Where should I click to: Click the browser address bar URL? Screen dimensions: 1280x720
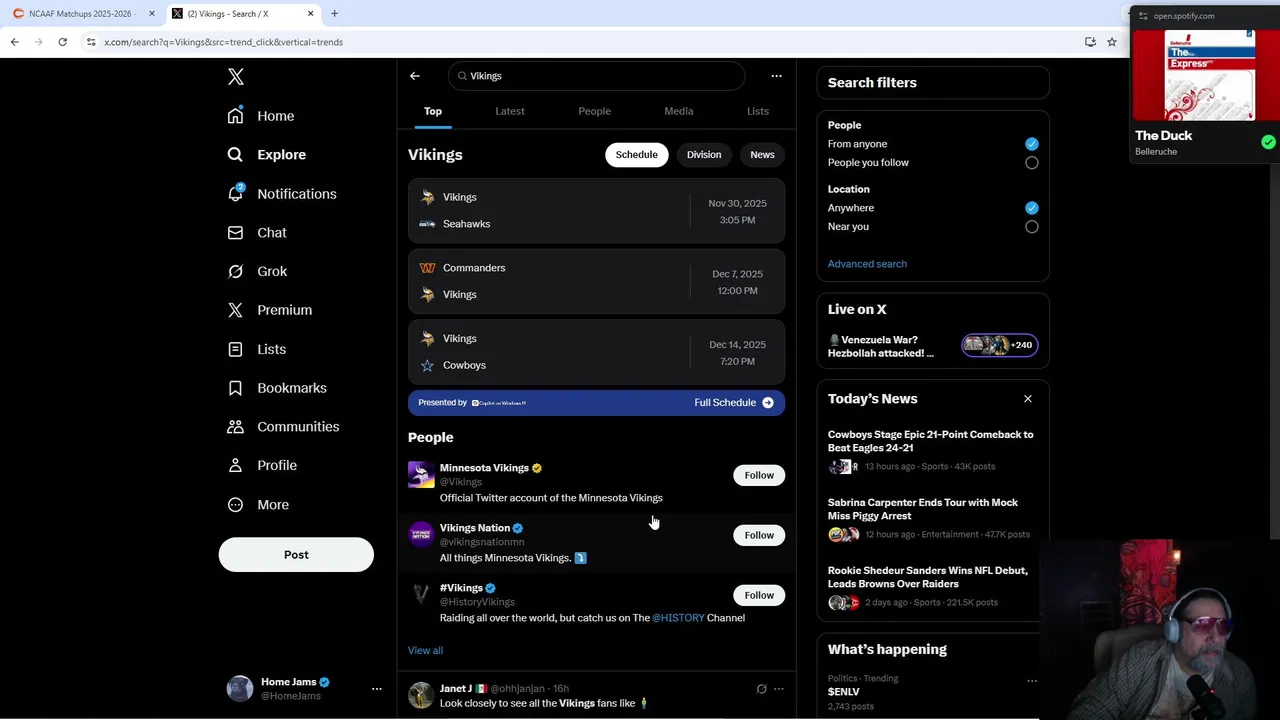click(223, 42)
